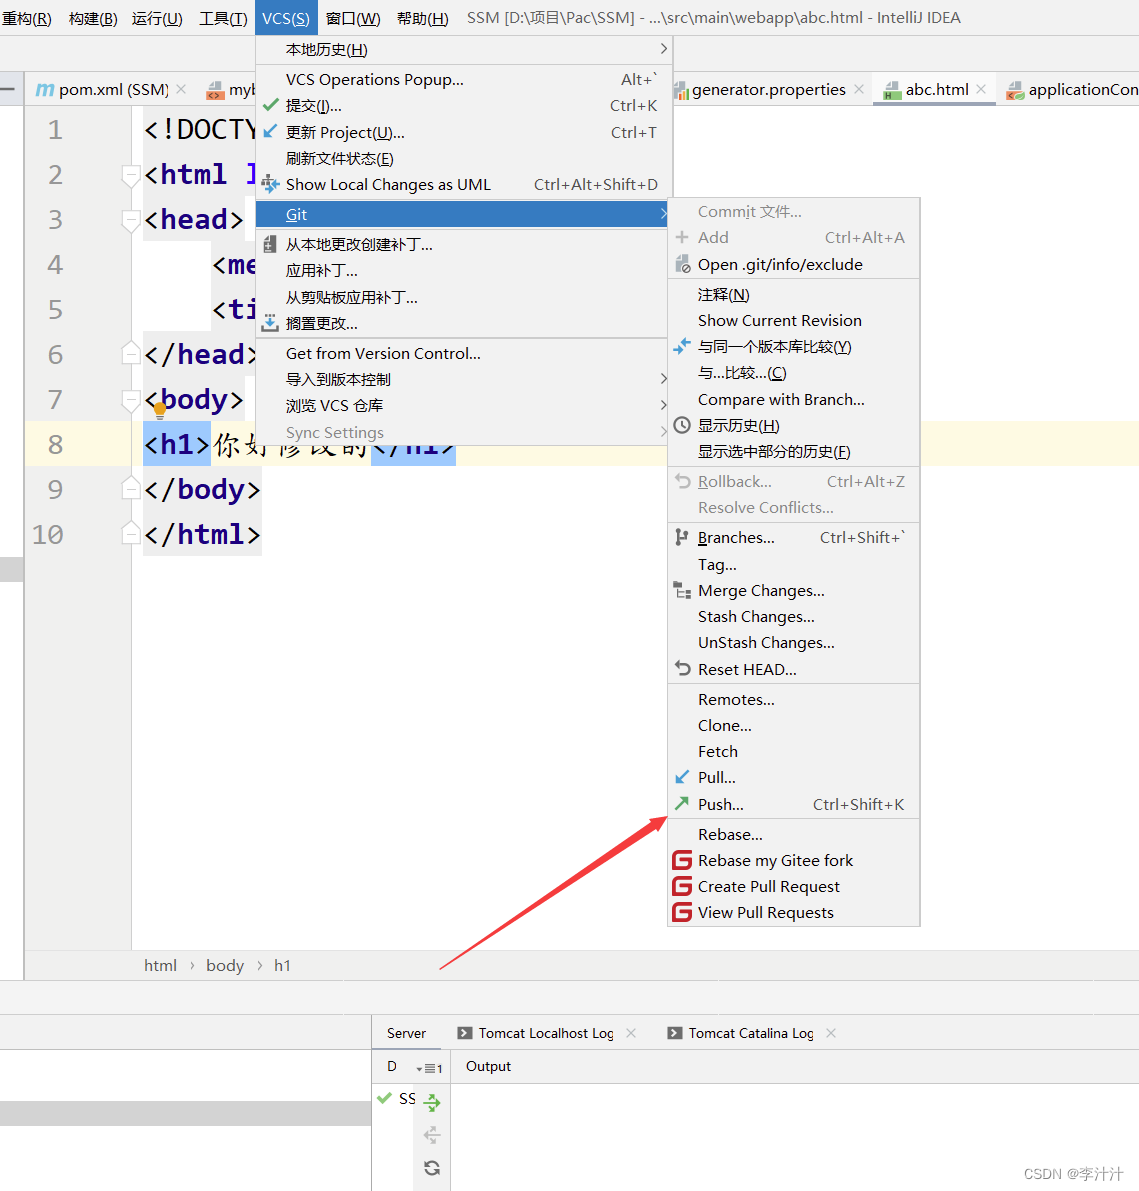Collapse the html tag fold marker on line 2
Viewport: 1139px width, 1191px height.
pos(131,175)
